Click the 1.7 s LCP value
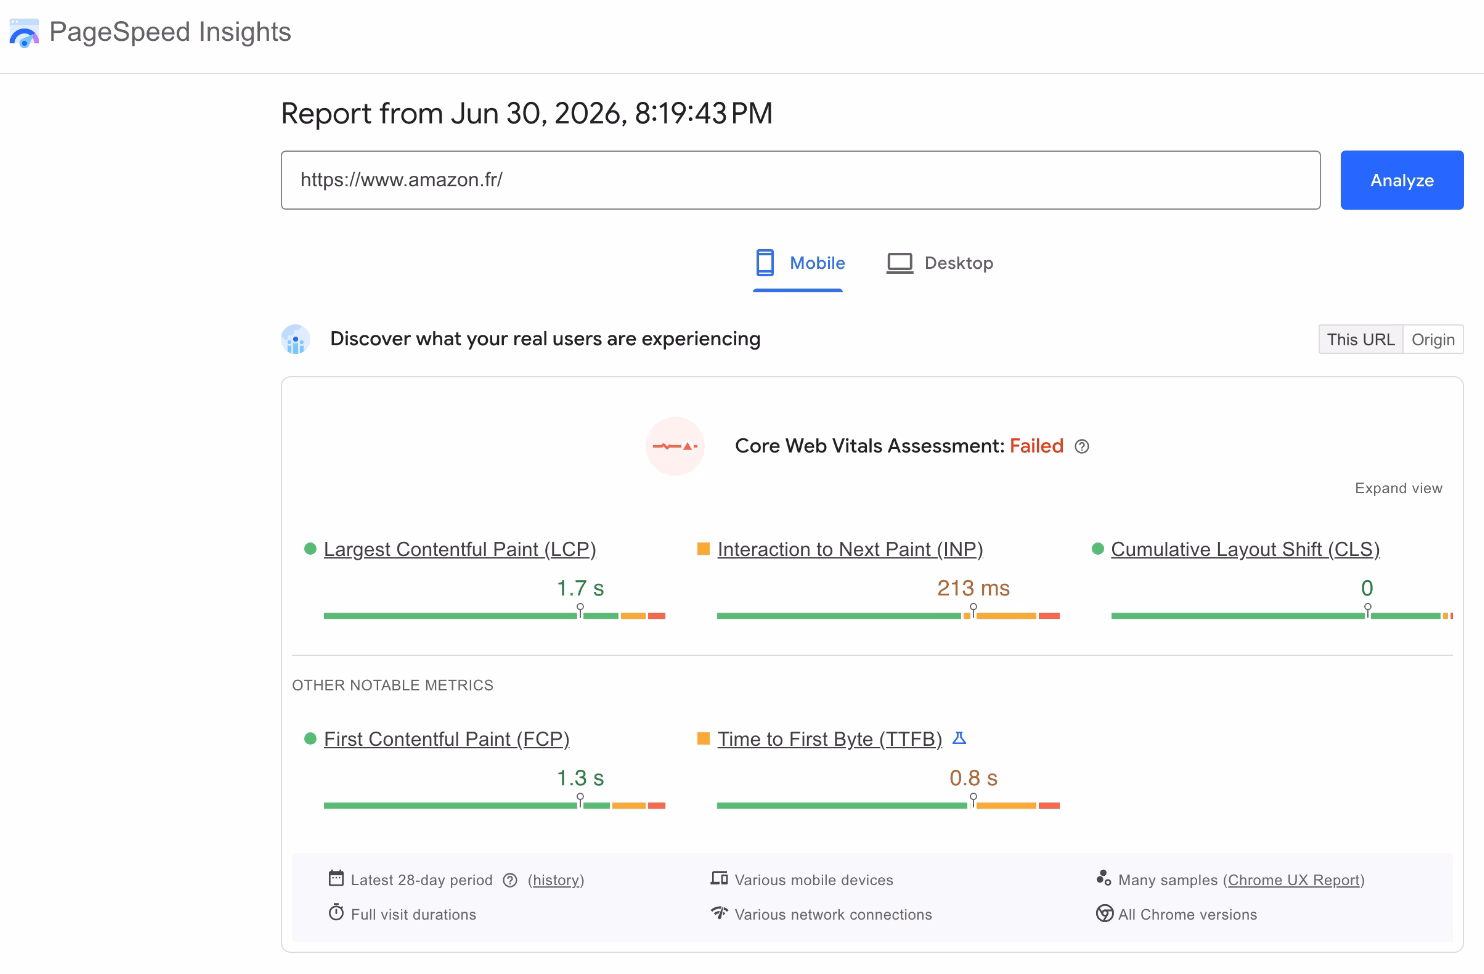The width and height of the screenshot is (1484, 974). 580,588
